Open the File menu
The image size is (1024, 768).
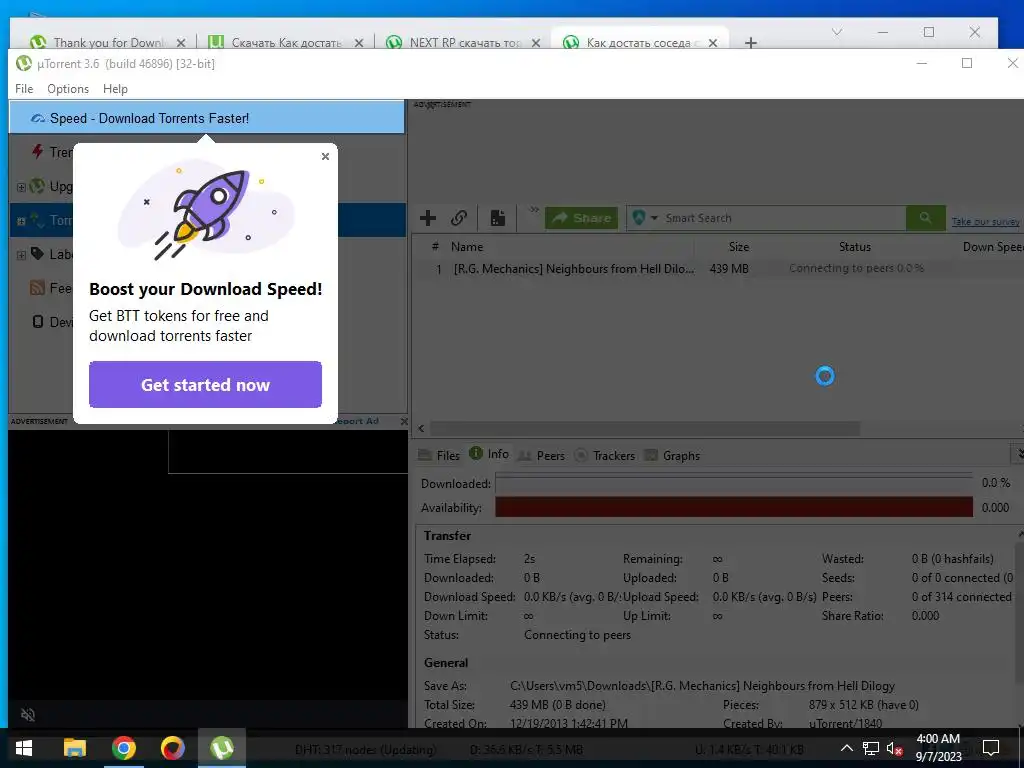[x=24, y=89]
